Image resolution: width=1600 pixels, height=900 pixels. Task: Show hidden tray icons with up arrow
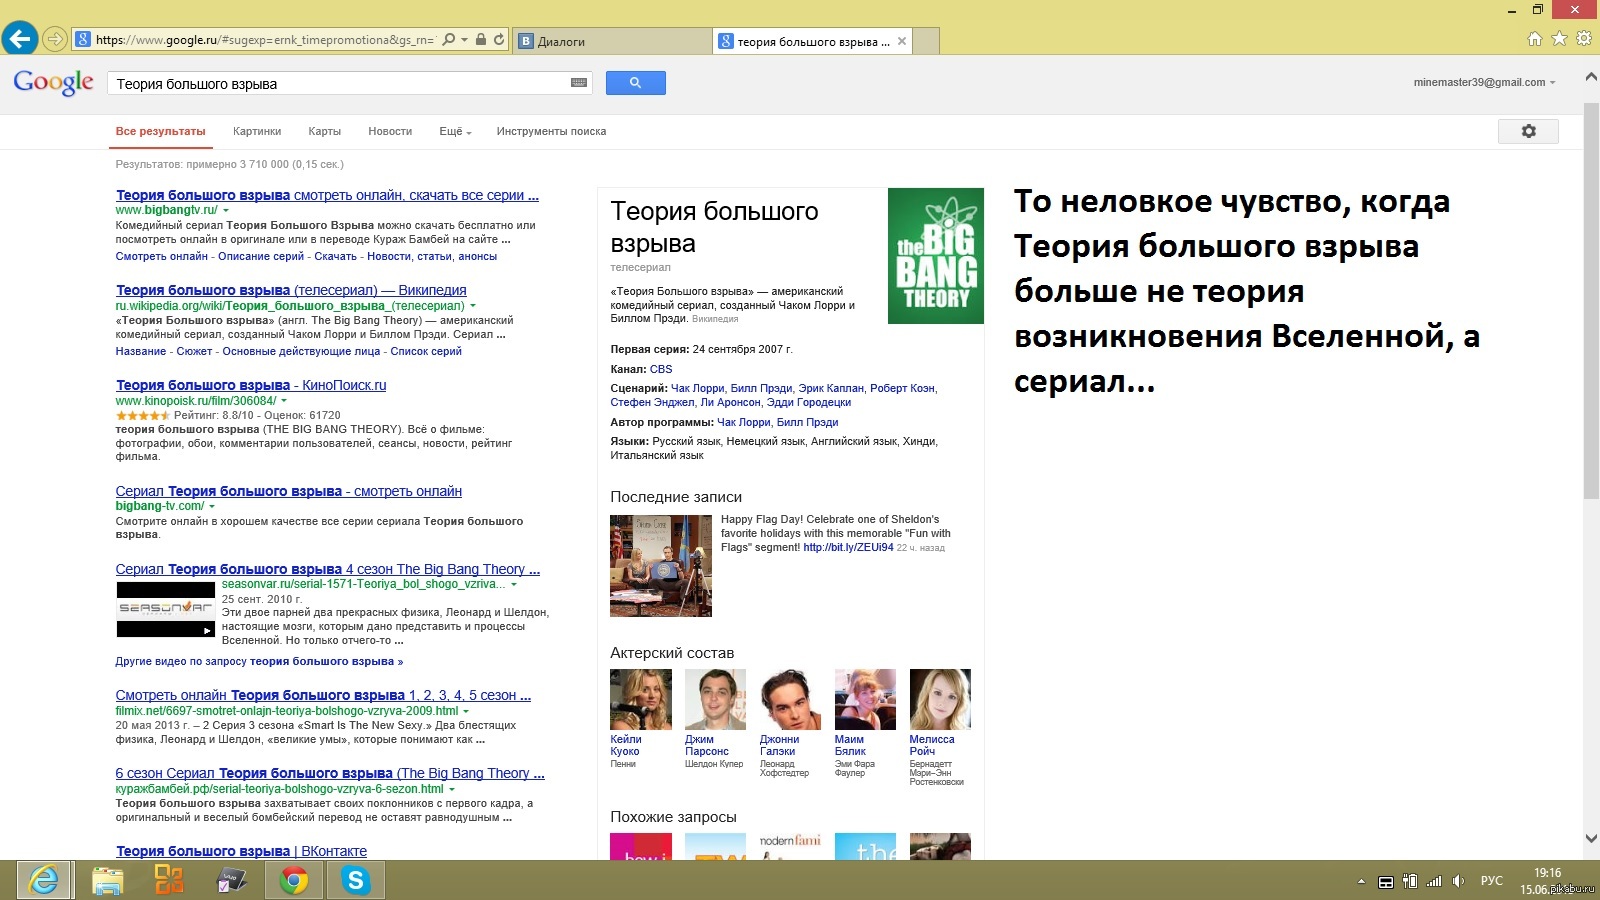(x=1361, y=881)
